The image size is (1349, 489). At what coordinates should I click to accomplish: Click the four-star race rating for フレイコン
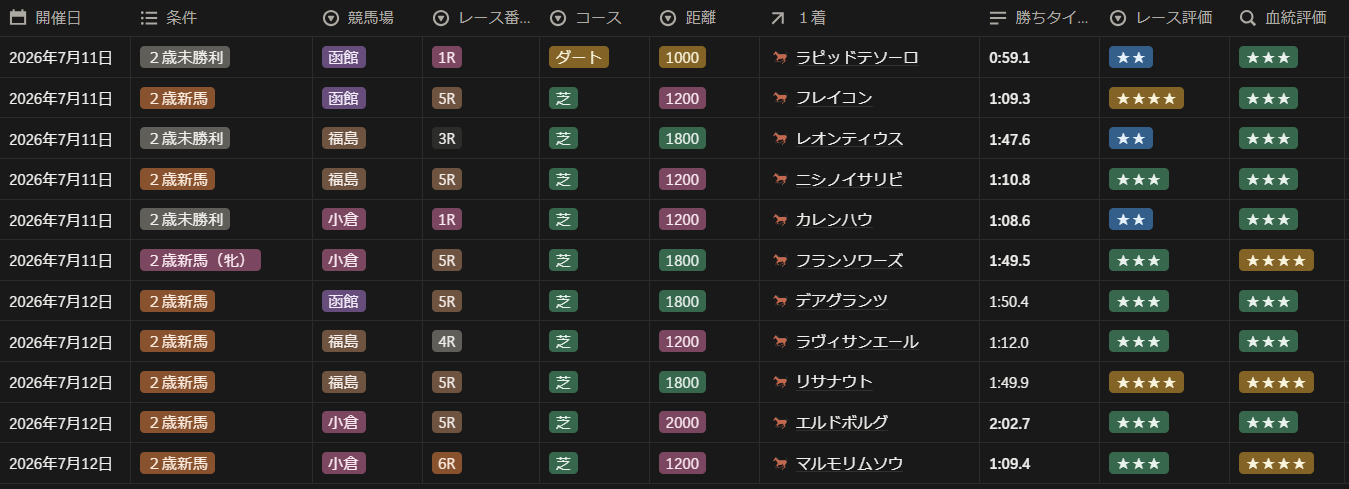click(x=1146, y=98)
